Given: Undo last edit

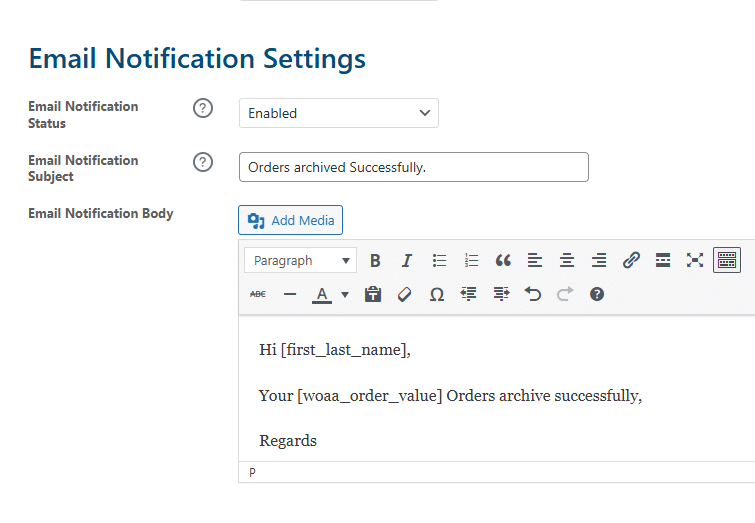Looking at the screenshot, I should point(533,294).
